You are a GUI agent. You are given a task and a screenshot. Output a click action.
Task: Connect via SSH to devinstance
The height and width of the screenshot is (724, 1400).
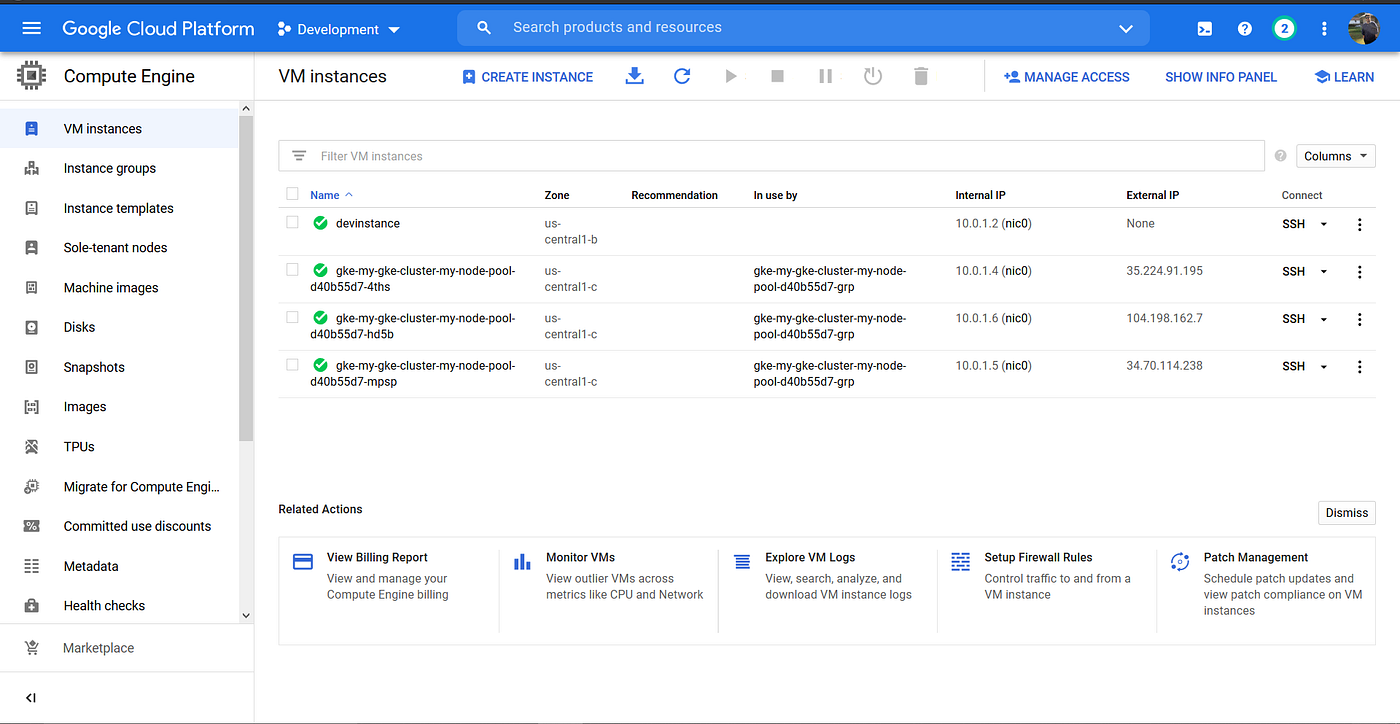(x=1294, y=224)
